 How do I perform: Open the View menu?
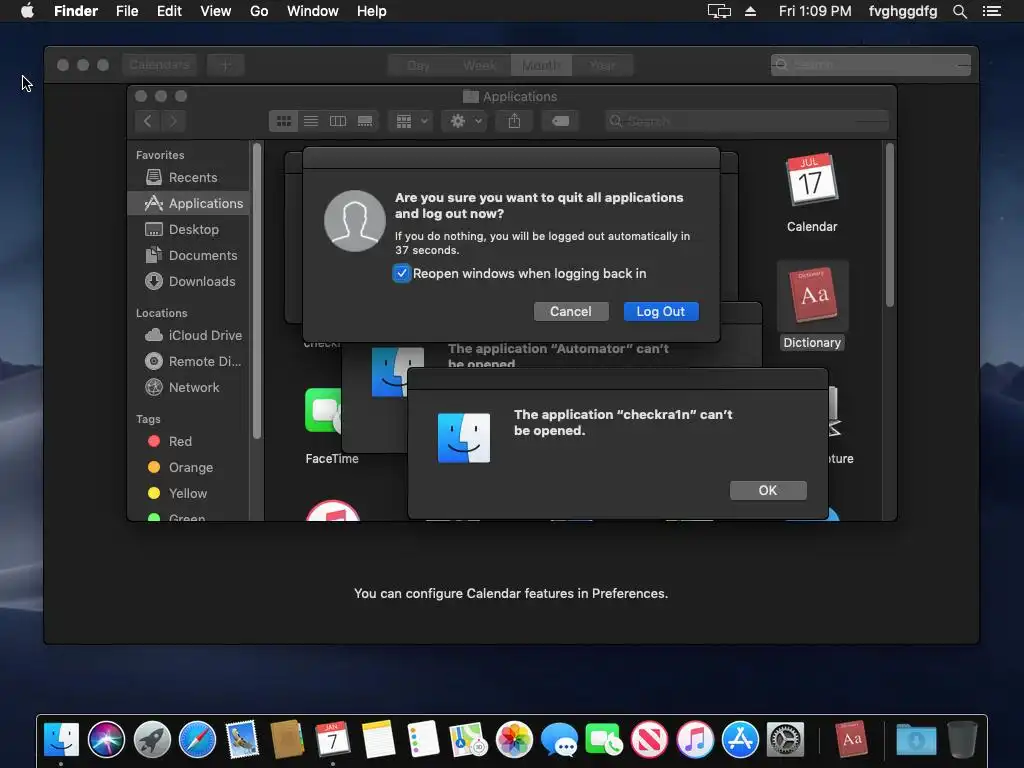(x=216, y=11)
